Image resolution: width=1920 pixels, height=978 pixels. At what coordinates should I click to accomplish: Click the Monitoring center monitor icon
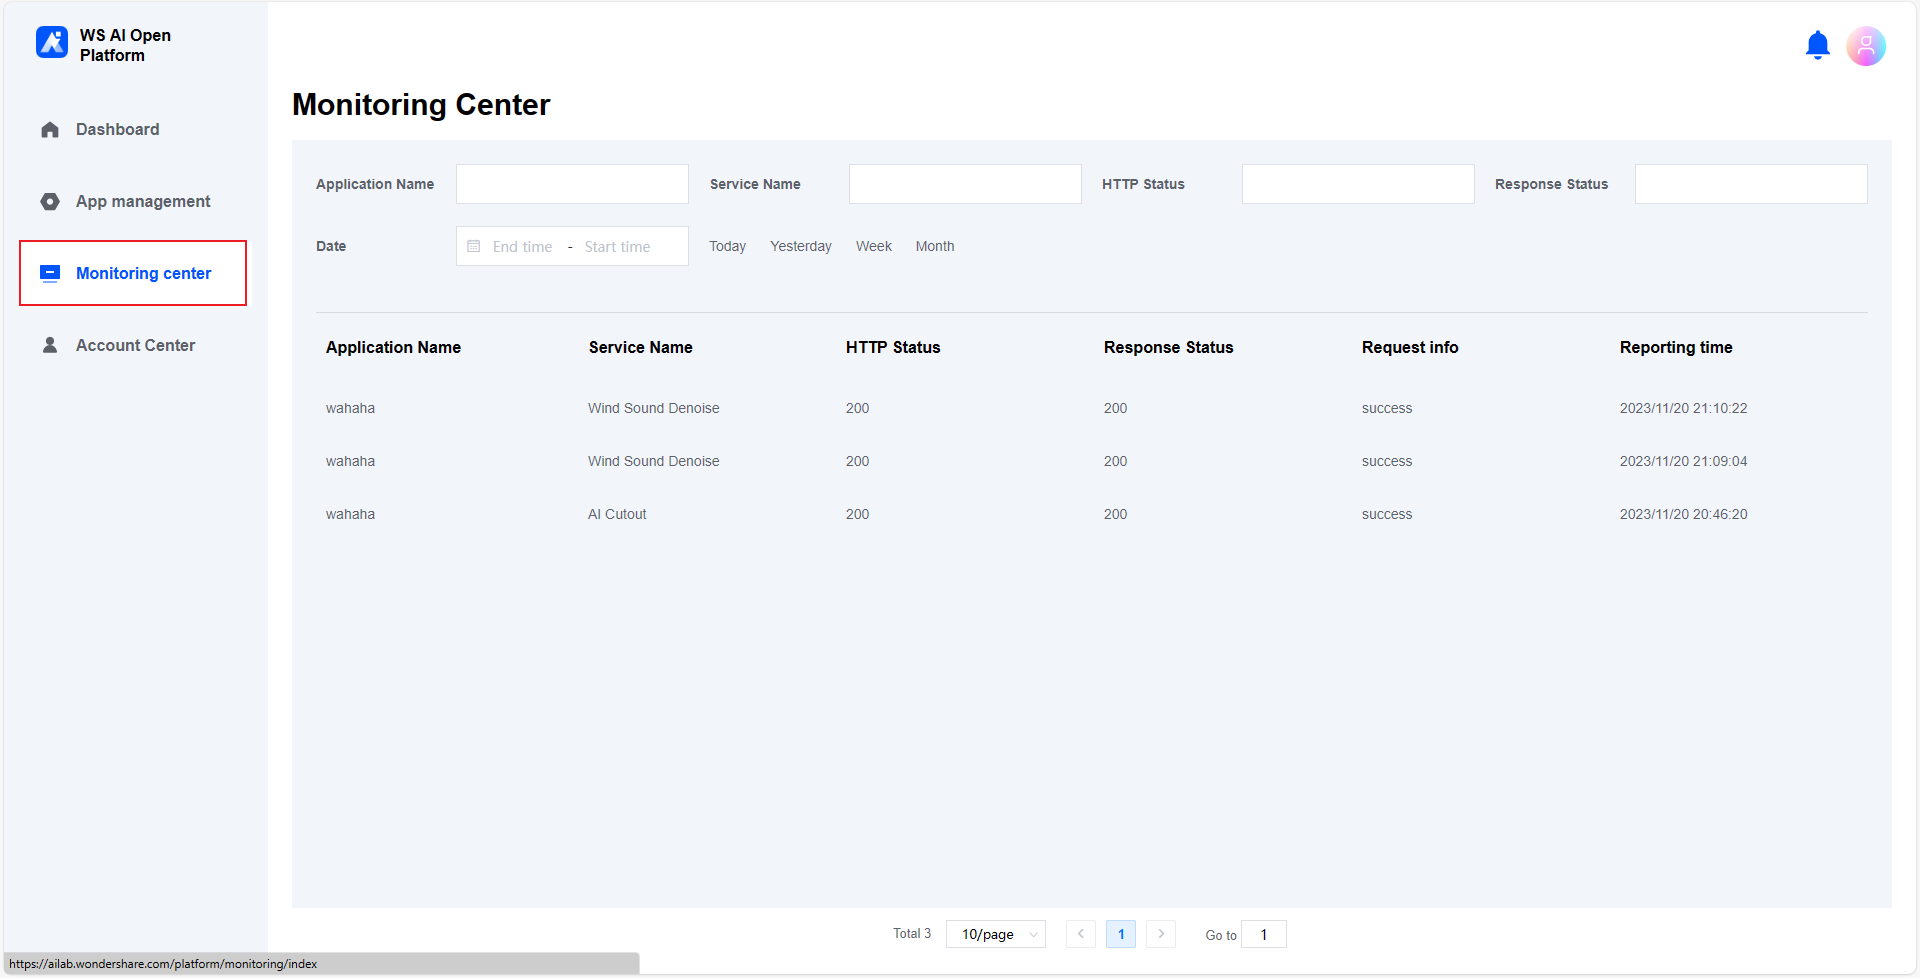(x=50, y=273)
